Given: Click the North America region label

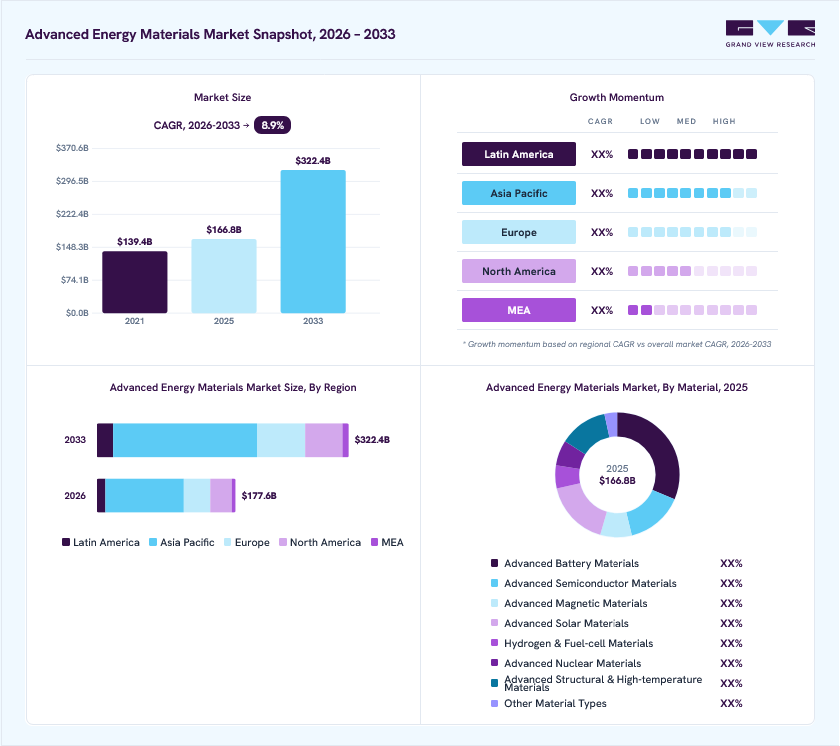Looking at the screenshot, I should (519, 272).
